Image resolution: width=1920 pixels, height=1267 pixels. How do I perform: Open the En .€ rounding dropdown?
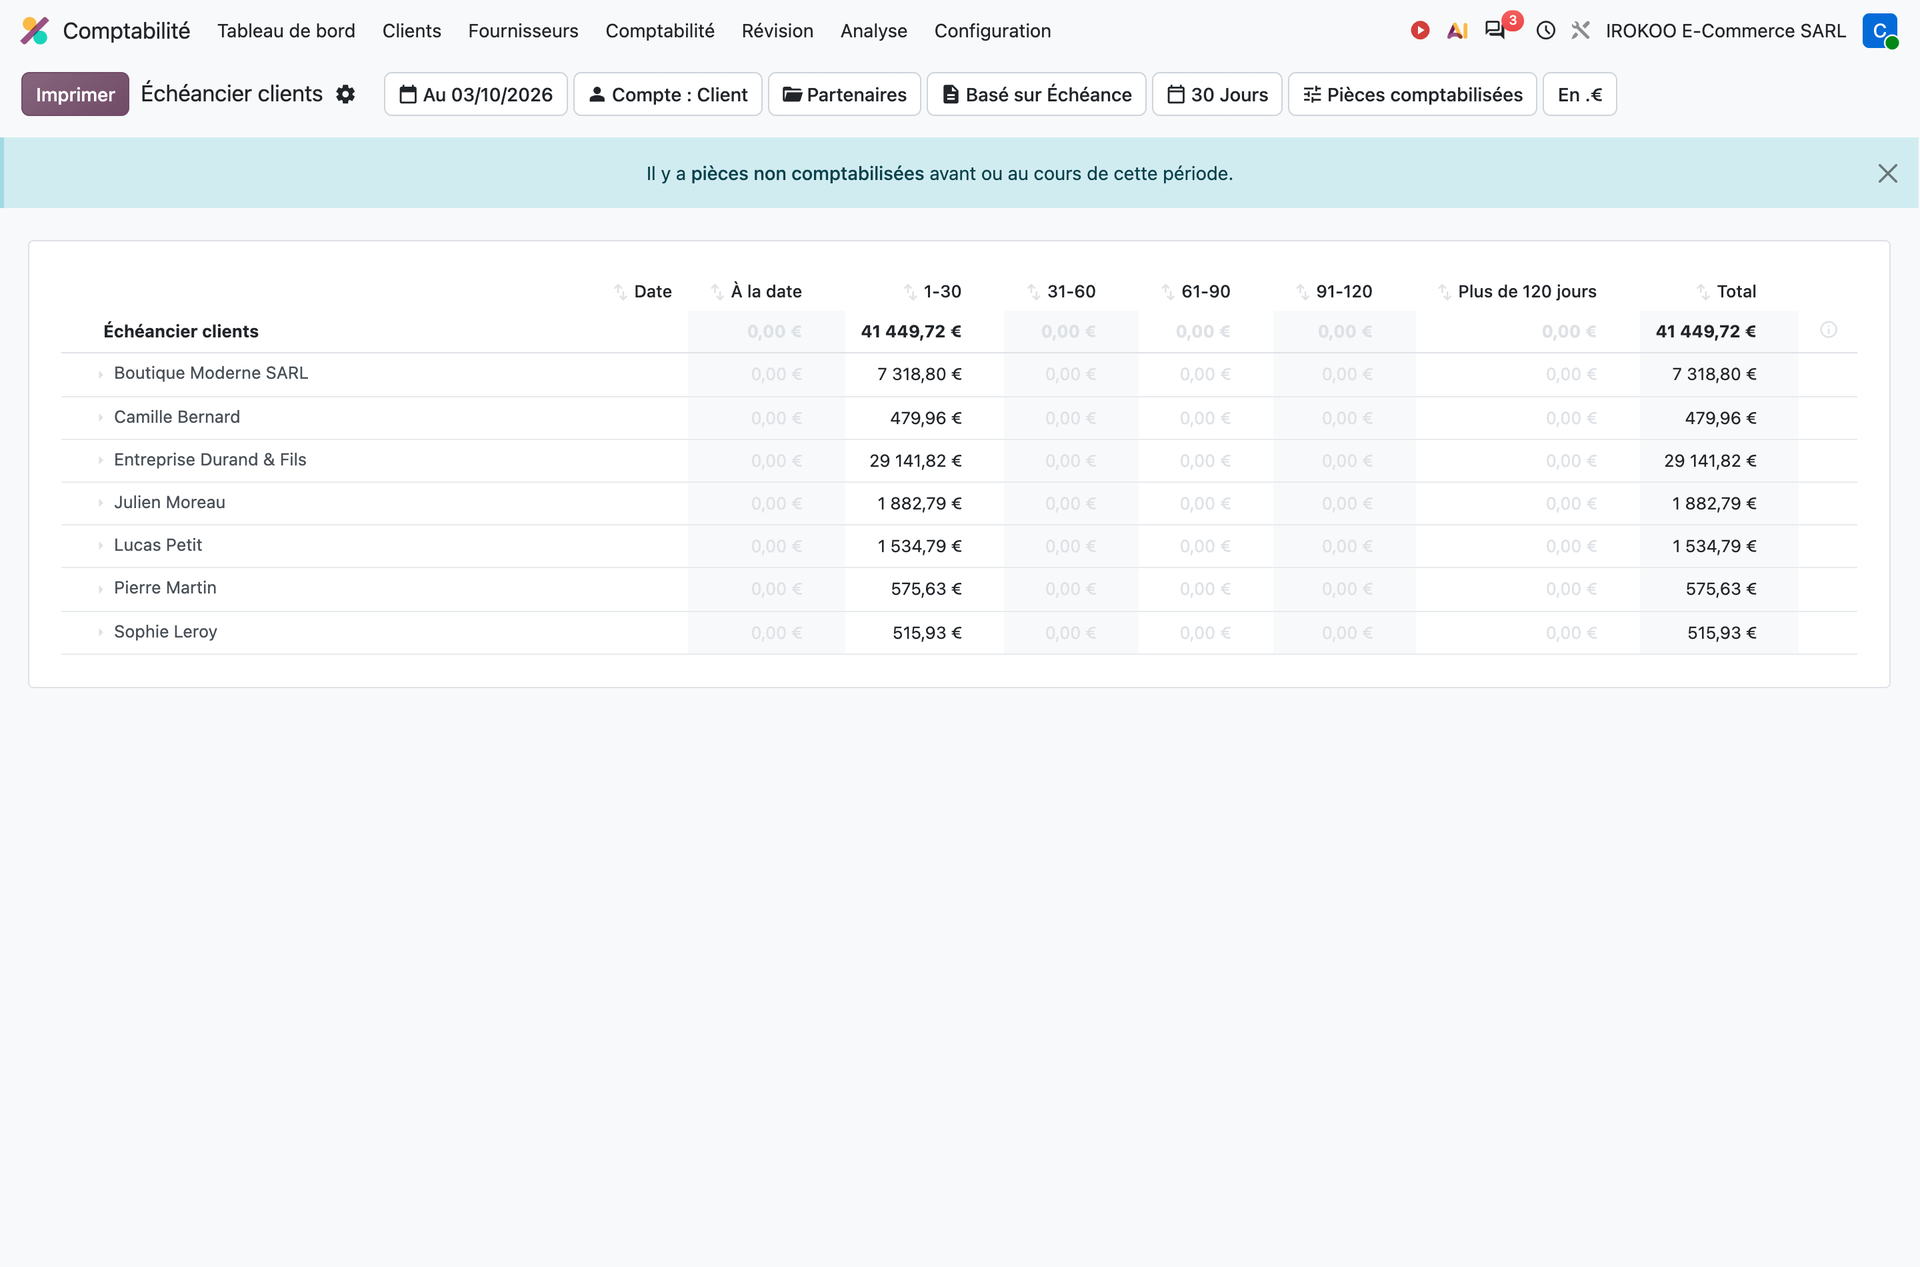[x=1579, y=94]
